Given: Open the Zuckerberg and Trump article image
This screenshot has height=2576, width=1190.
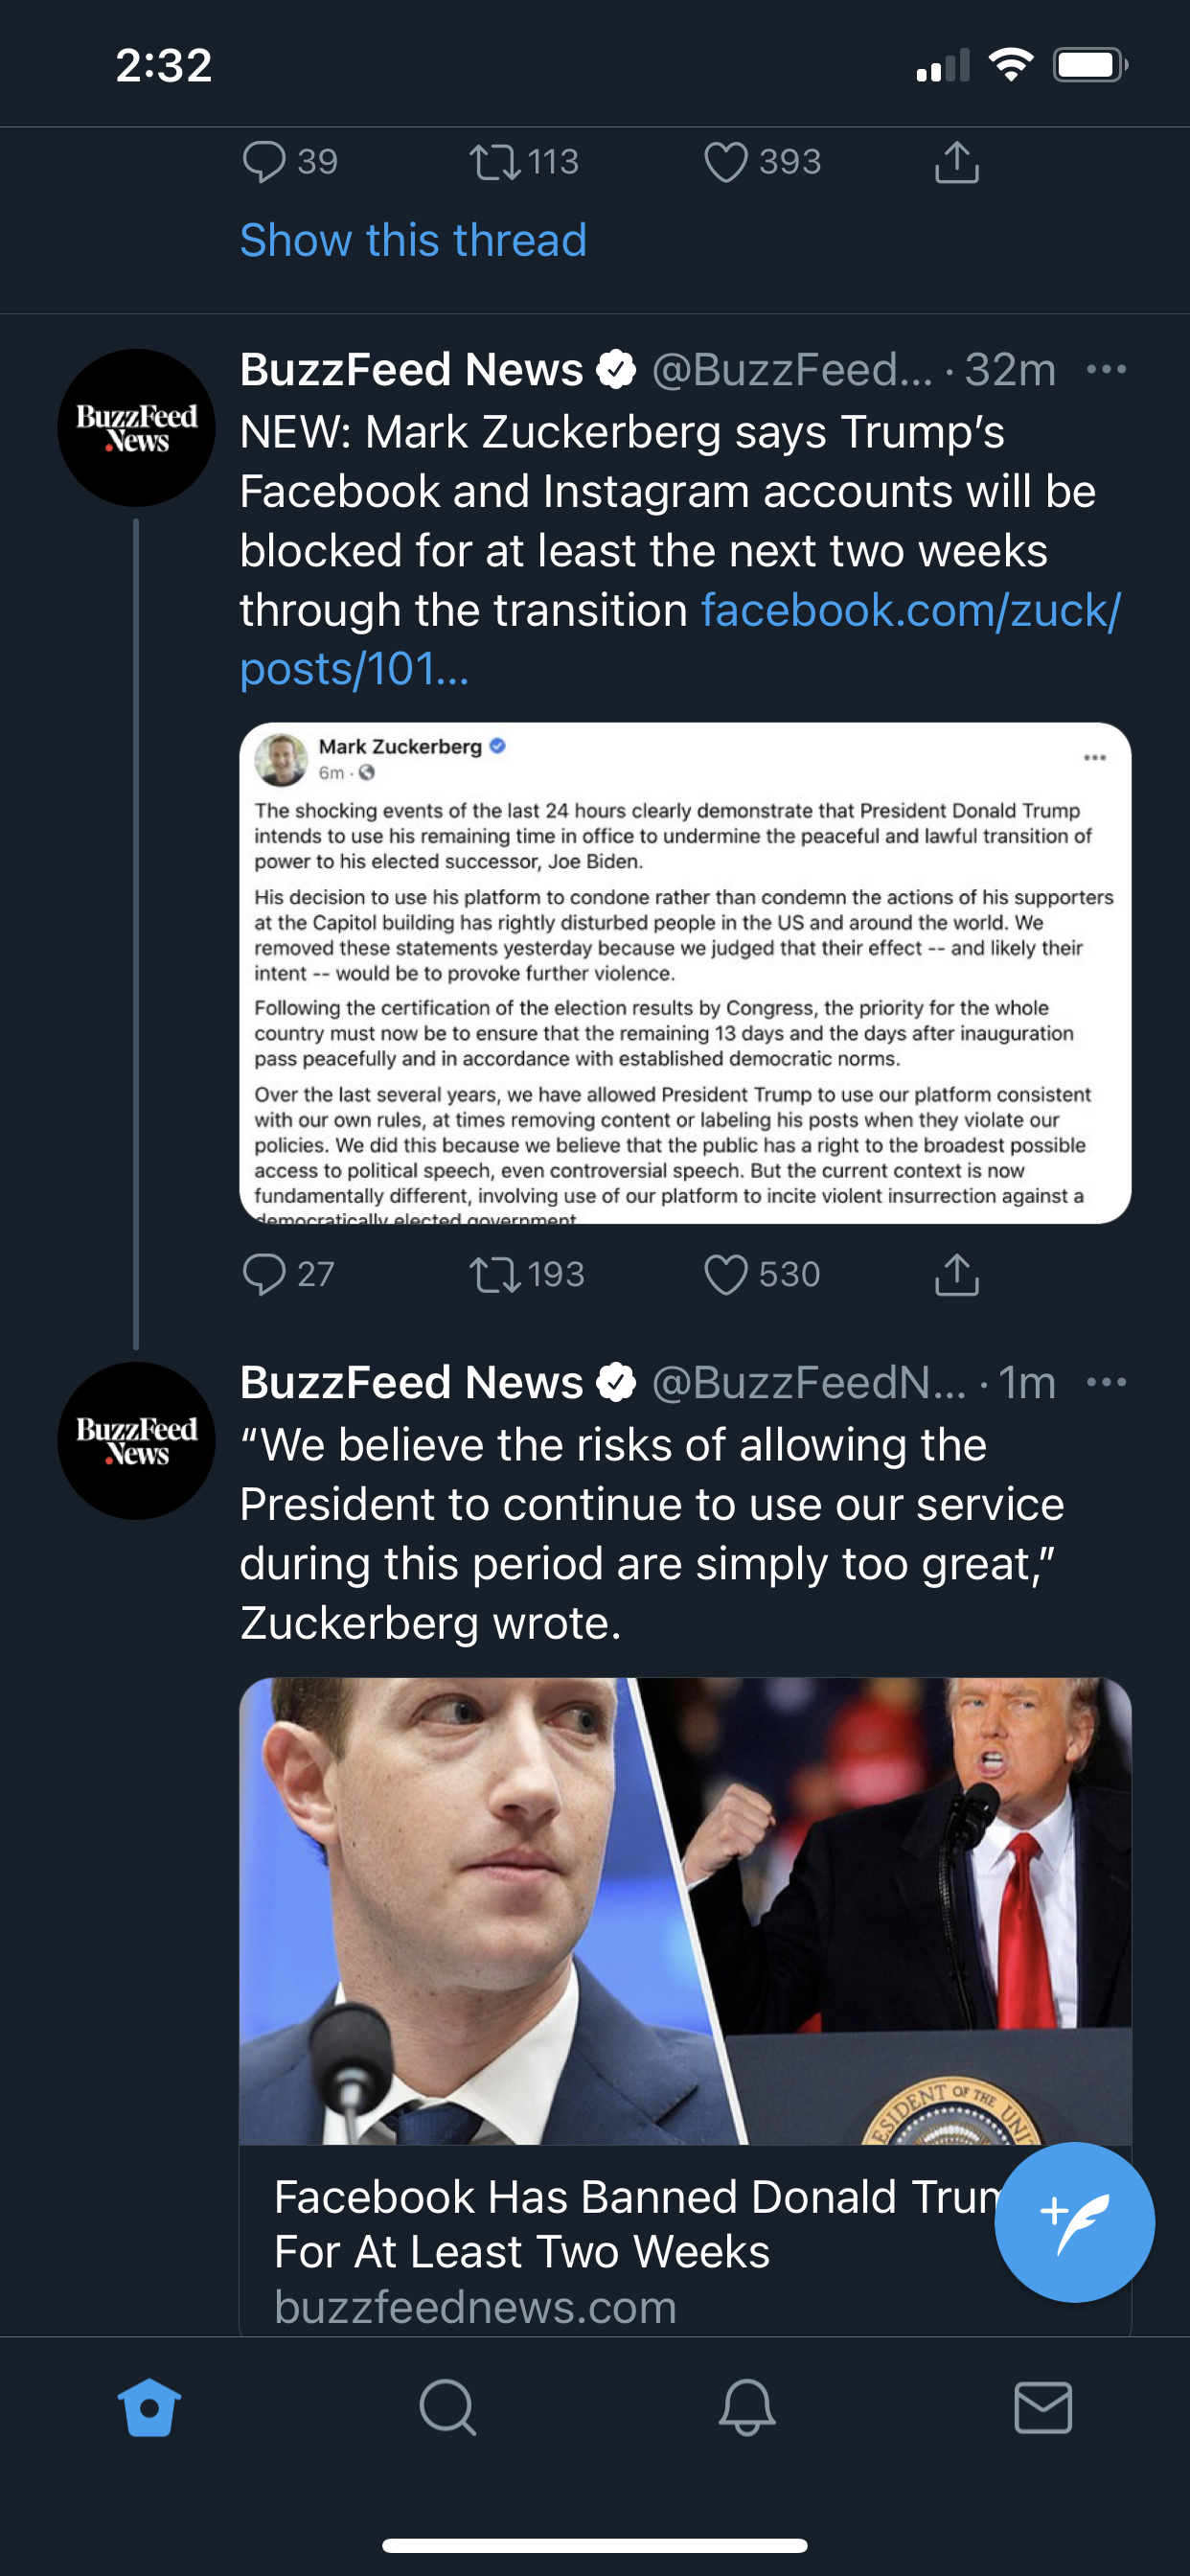Looking at the screenshot, I should coord(685,1910).
